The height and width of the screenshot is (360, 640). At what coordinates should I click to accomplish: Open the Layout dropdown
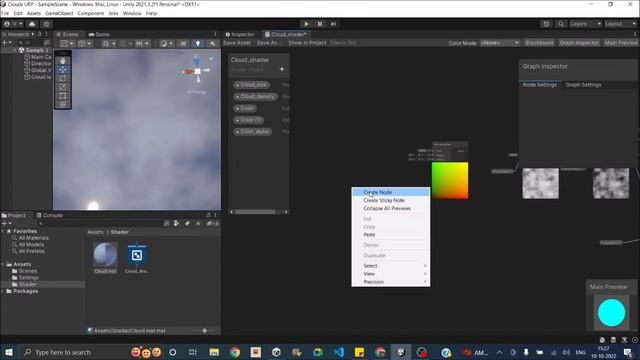[620, 24]
